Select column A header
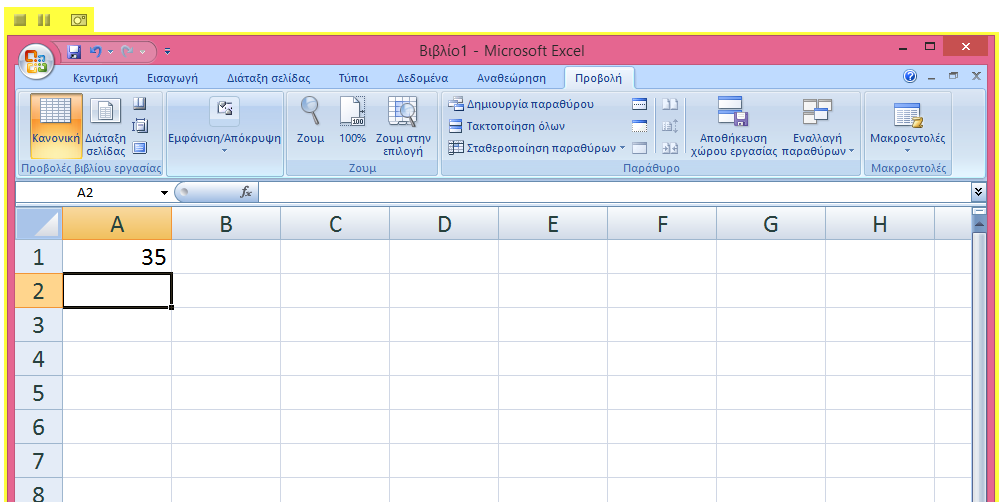1004x502 pixels. click(117, 224)
